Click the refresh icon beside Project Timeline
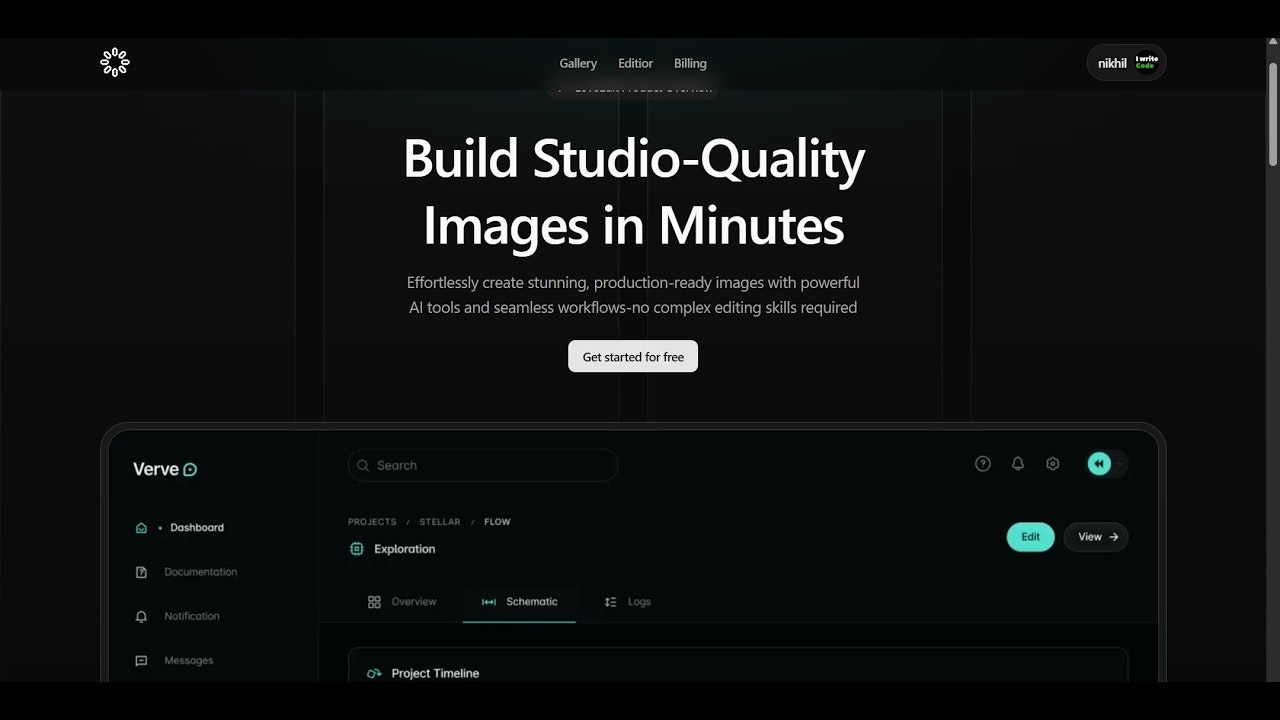This screenshot has width=1280, height=720. 374,673
